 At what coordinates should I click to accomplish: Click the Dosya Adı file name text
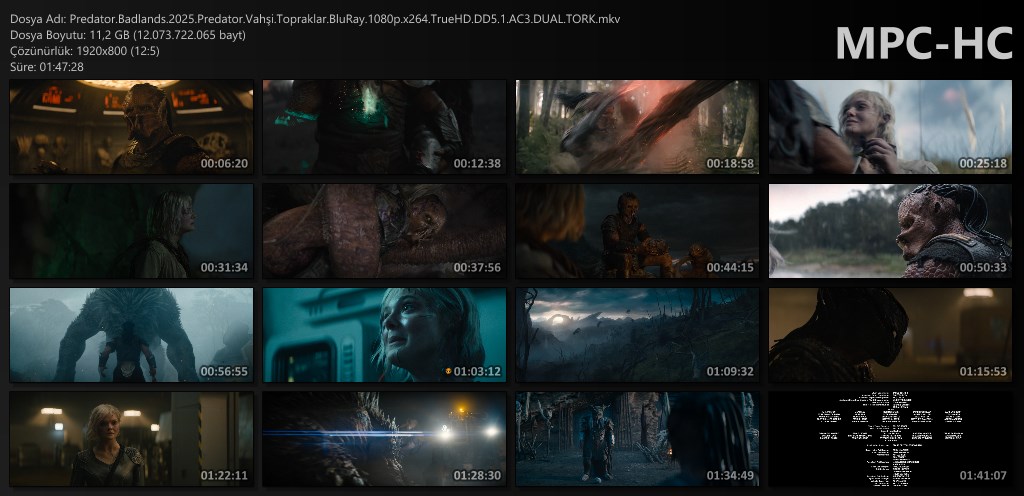point(315,19)
